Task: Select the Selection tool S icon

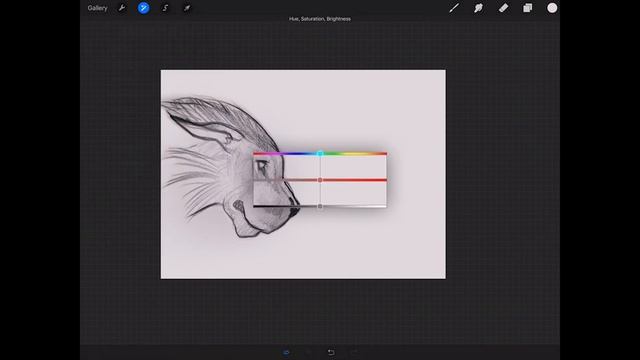Action: pyautogui.click(x=165, y=8)
